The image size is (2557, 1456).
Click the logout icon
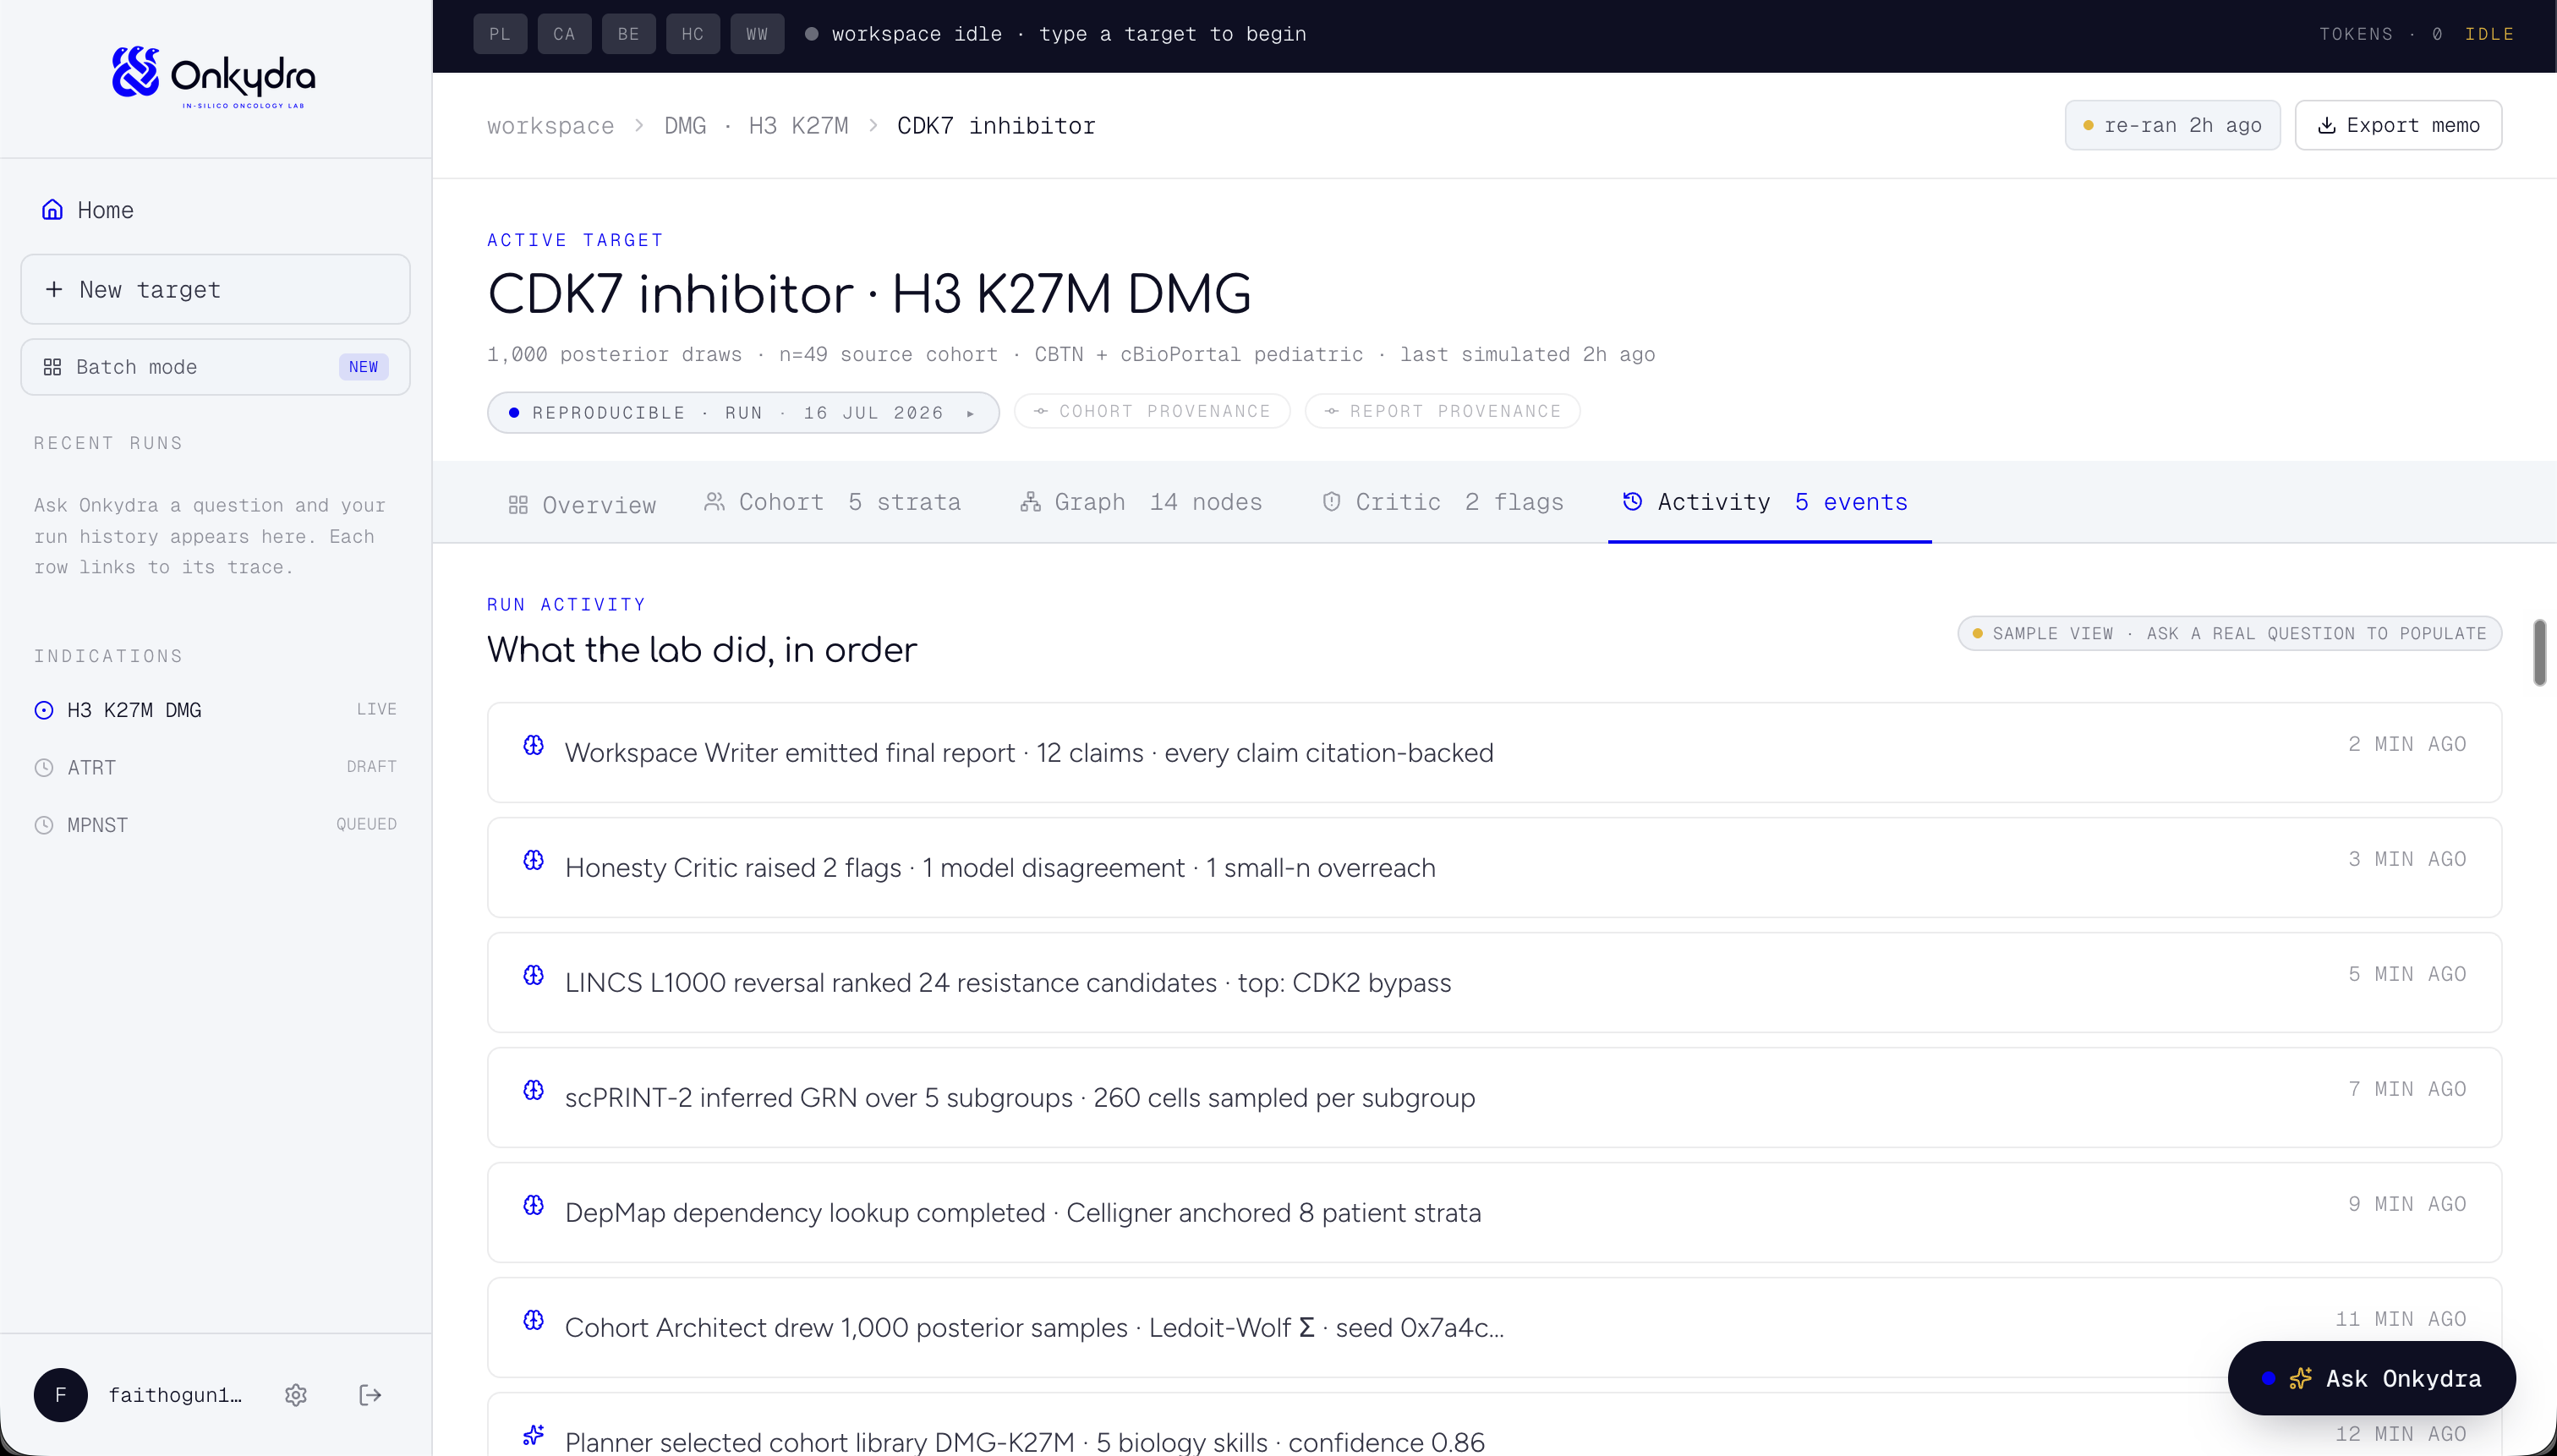click(x=370, y=1394)
